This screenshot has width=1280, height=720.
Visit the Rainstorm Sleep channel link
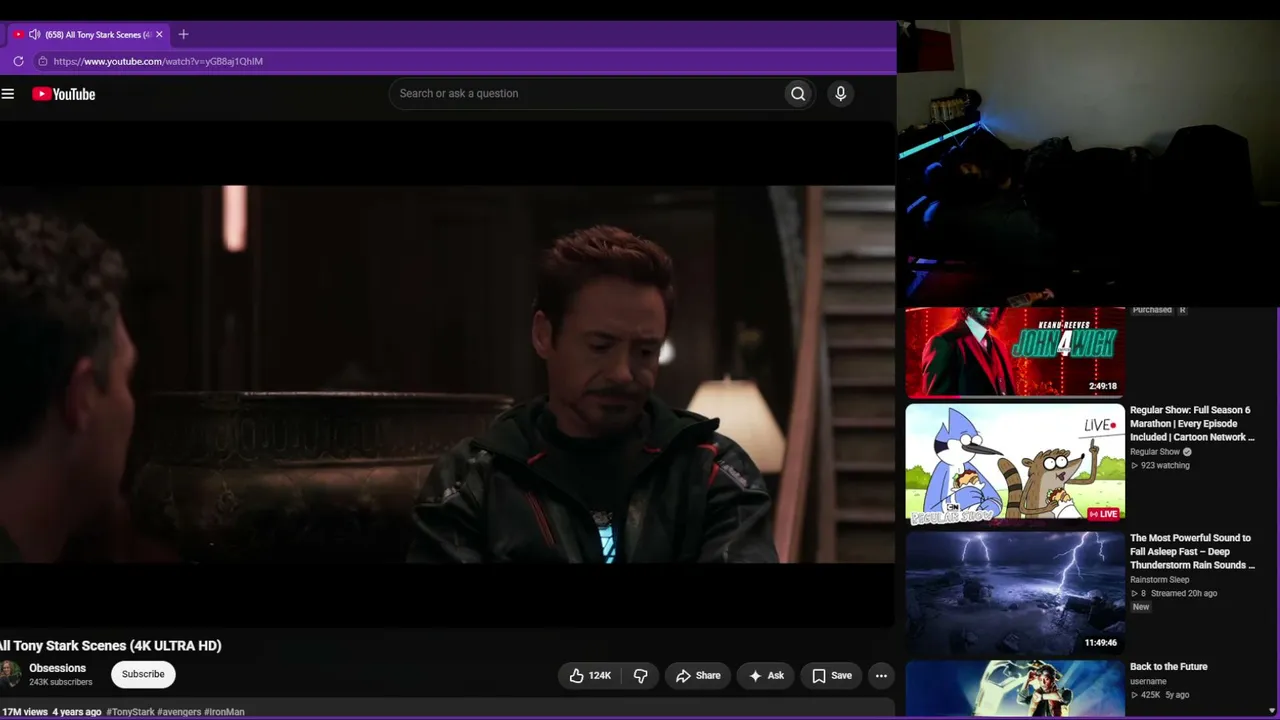tap(1160, 580)
